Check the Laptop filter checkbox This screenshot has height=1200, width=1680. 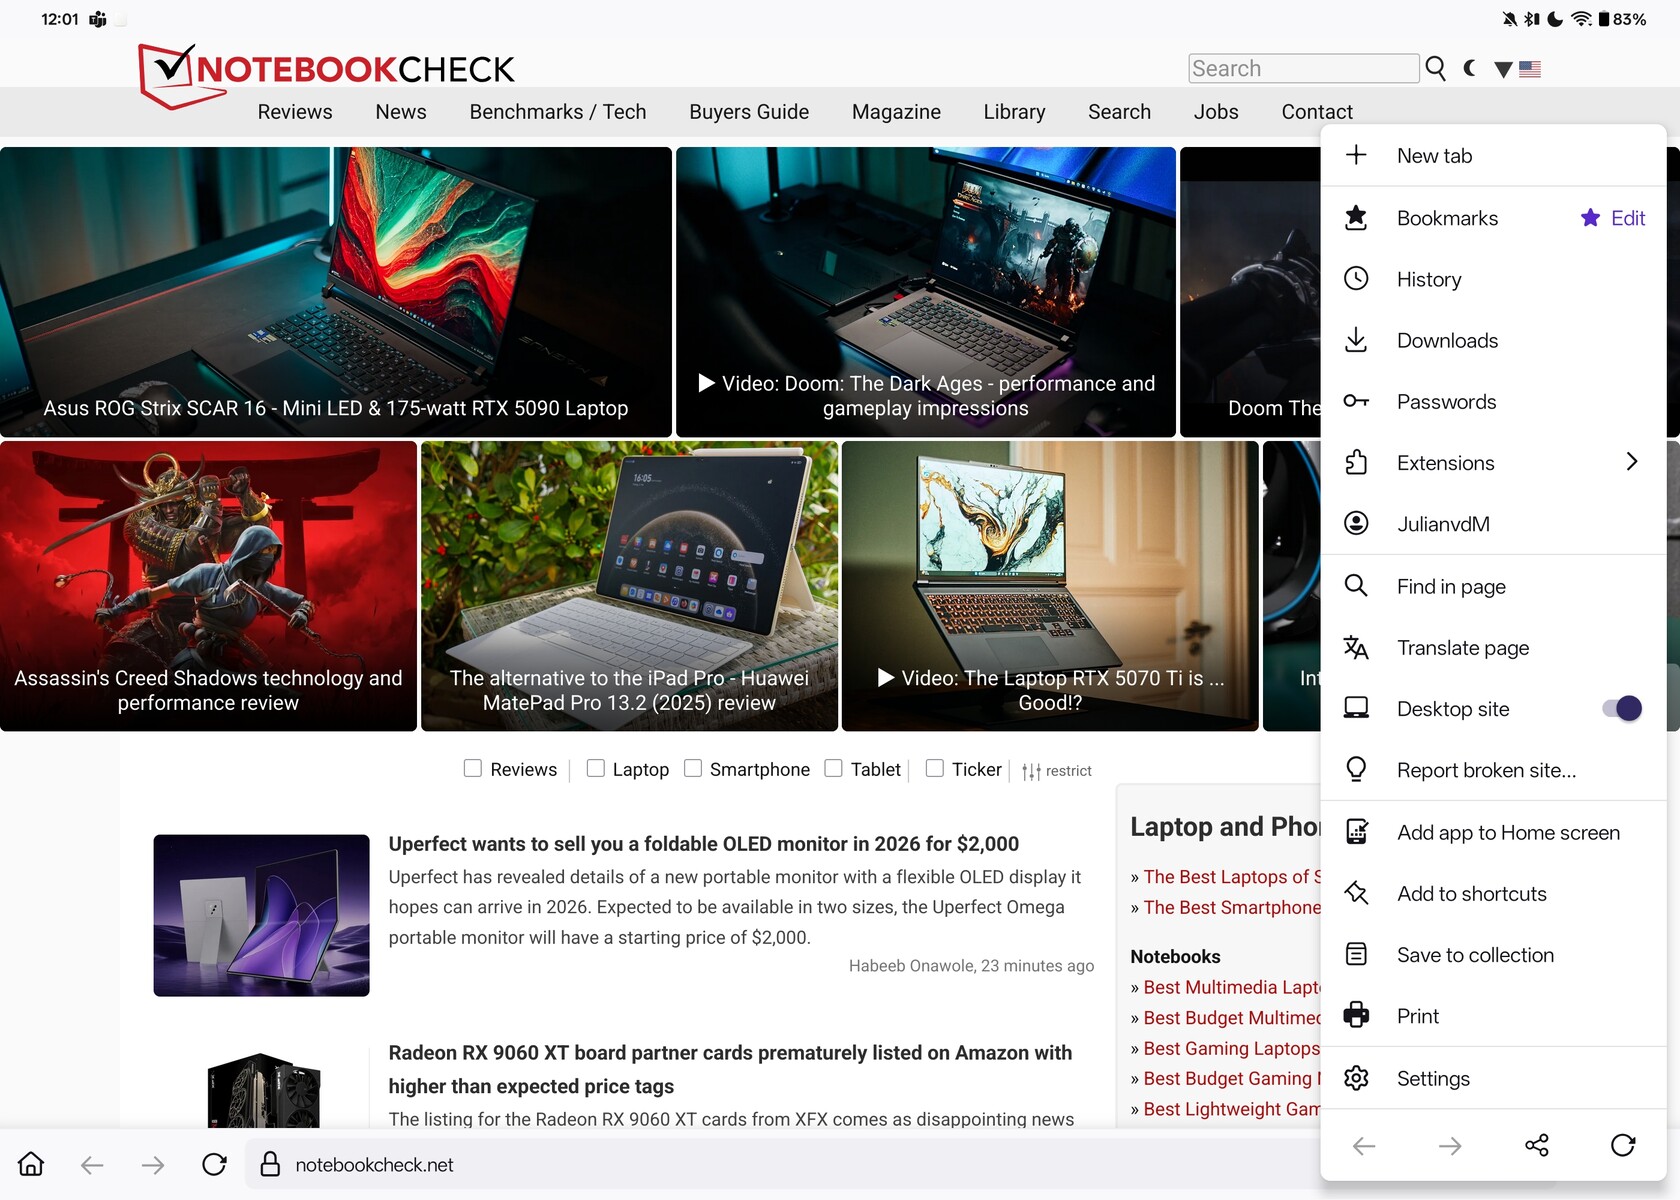[595, 768]
